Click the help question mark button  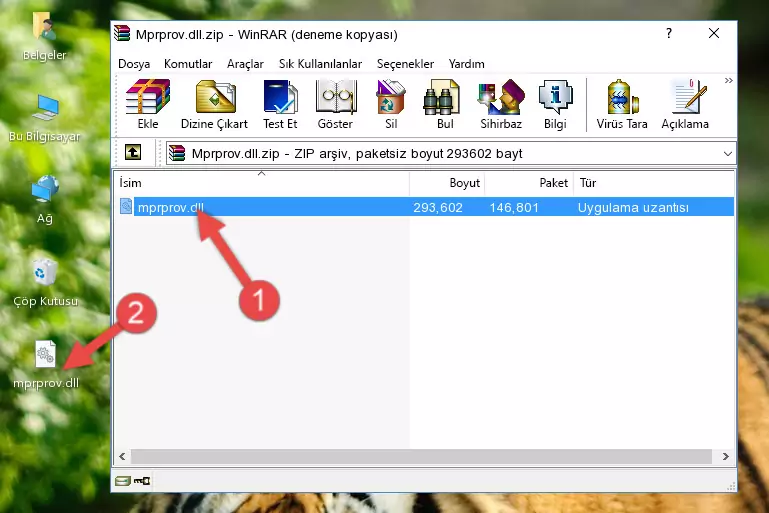pyautogui.click(x=668, y=33)
